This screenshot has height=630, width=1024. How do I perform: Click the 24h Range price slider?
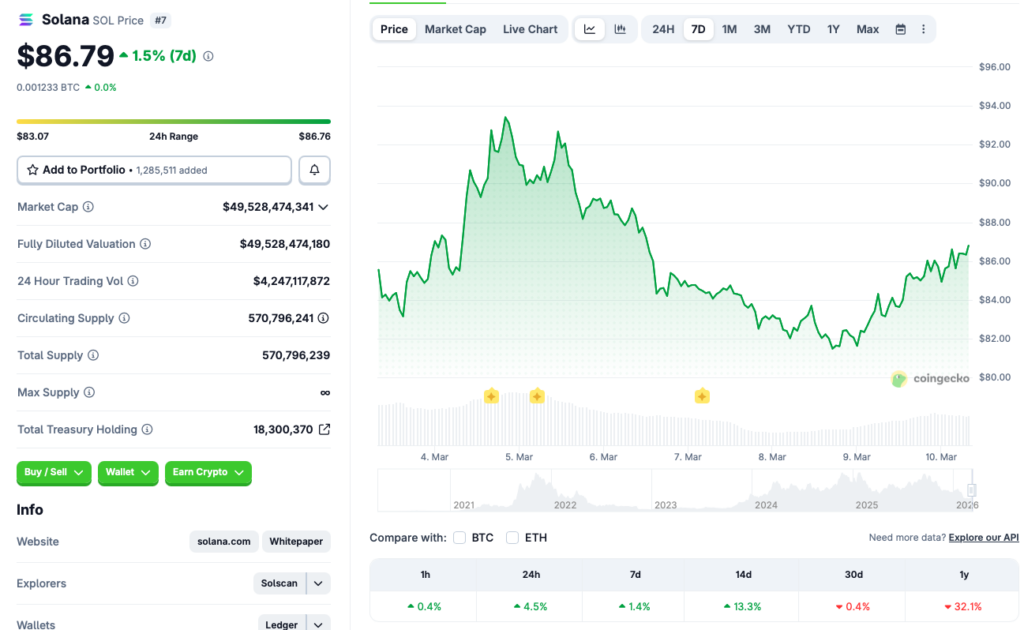(174, 119)
